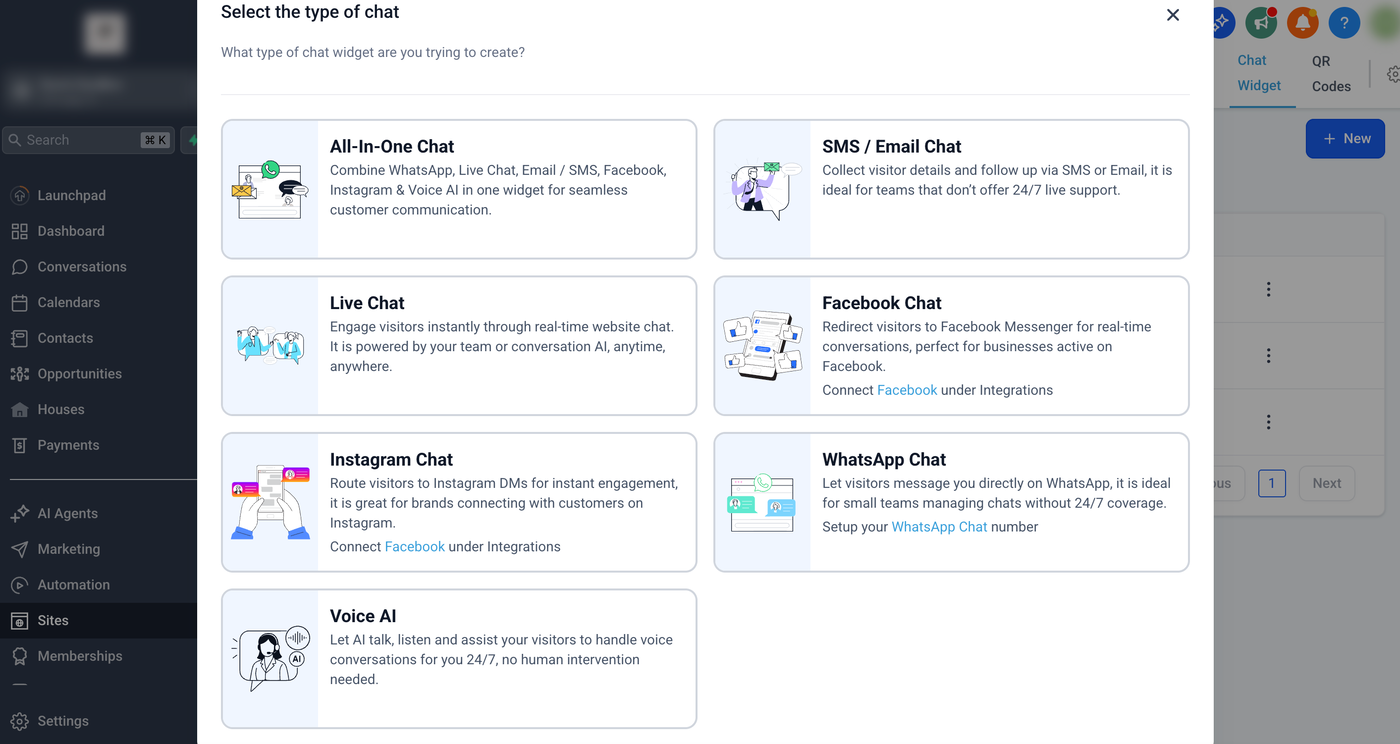Open the Facebook link under Instagram Chat

414,547
